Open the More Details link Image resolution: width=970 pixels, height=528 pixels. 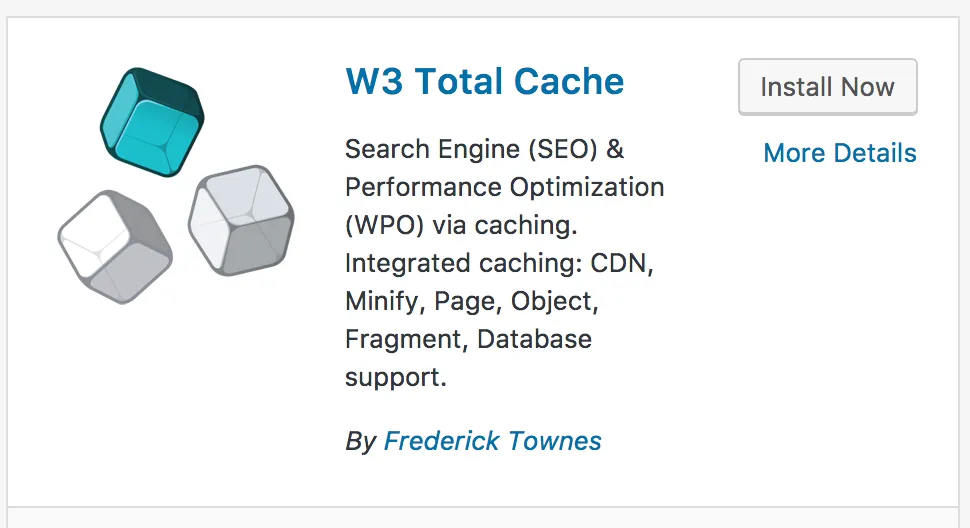click(839, 153)
